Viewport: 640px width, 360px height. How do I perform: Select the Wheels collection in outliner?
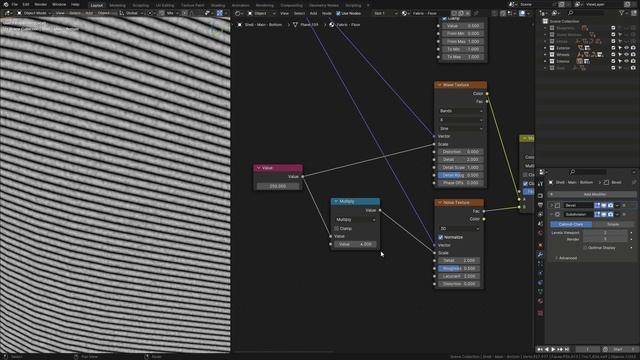563,55
